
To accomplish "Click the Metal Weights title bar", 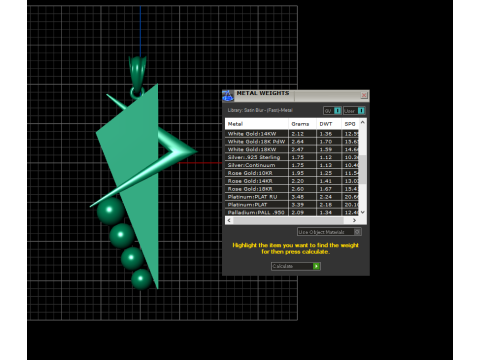I will [296, 95].
